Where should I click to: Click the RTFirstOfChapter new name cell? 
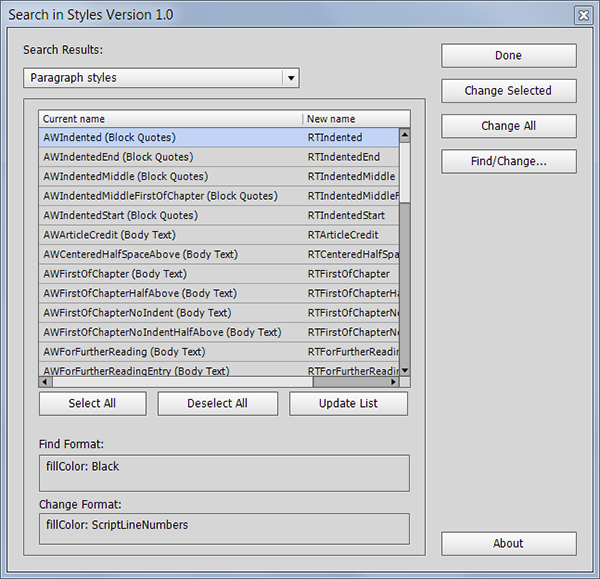pos(349,274)
